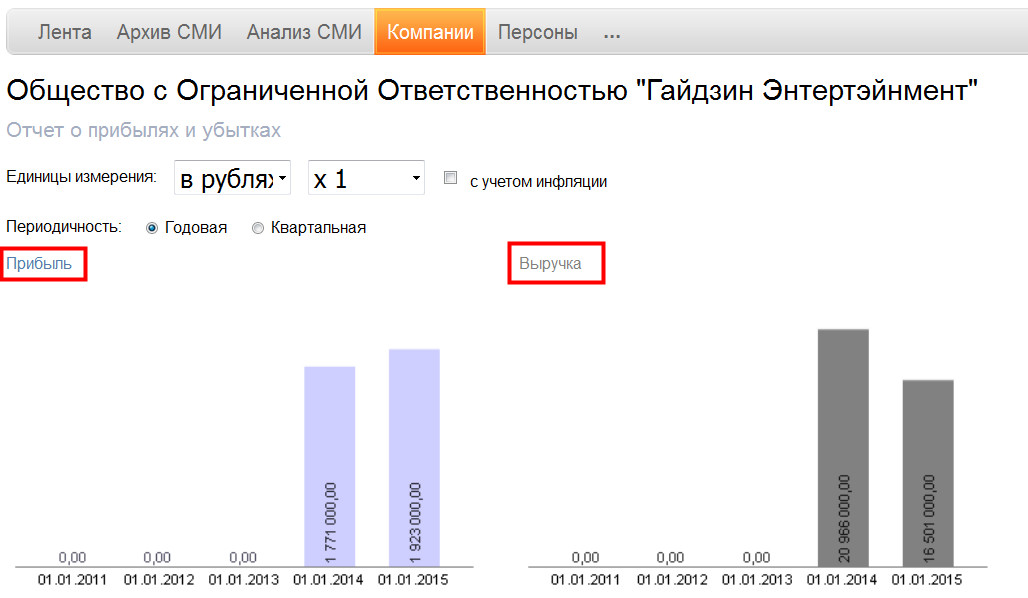
Task: Switch to the Архив СМИ tab
Action: [x=169, y=31]
